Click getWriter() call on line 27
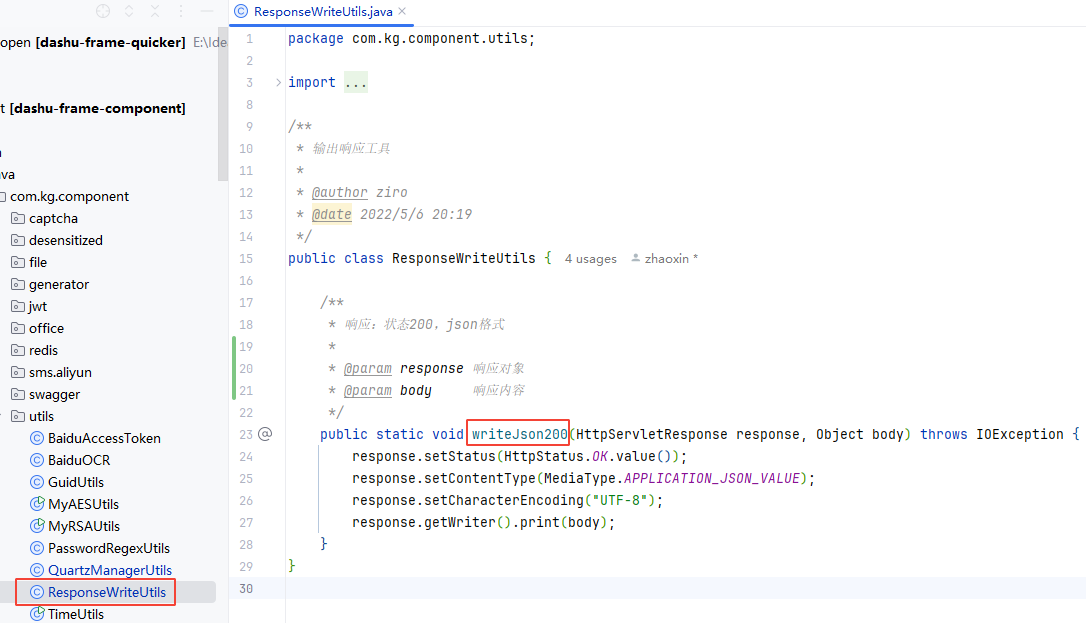Image resolution: width=1086 pixels, height=623 pixels. click(468, 523)
